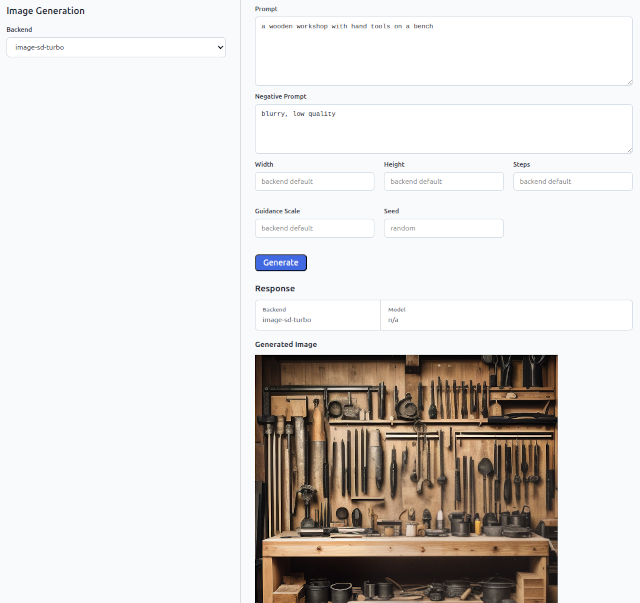This screenshot has height=603, width=640.
Task: Open the image-sd-turbo Backend dropdown
Action: 116,47
